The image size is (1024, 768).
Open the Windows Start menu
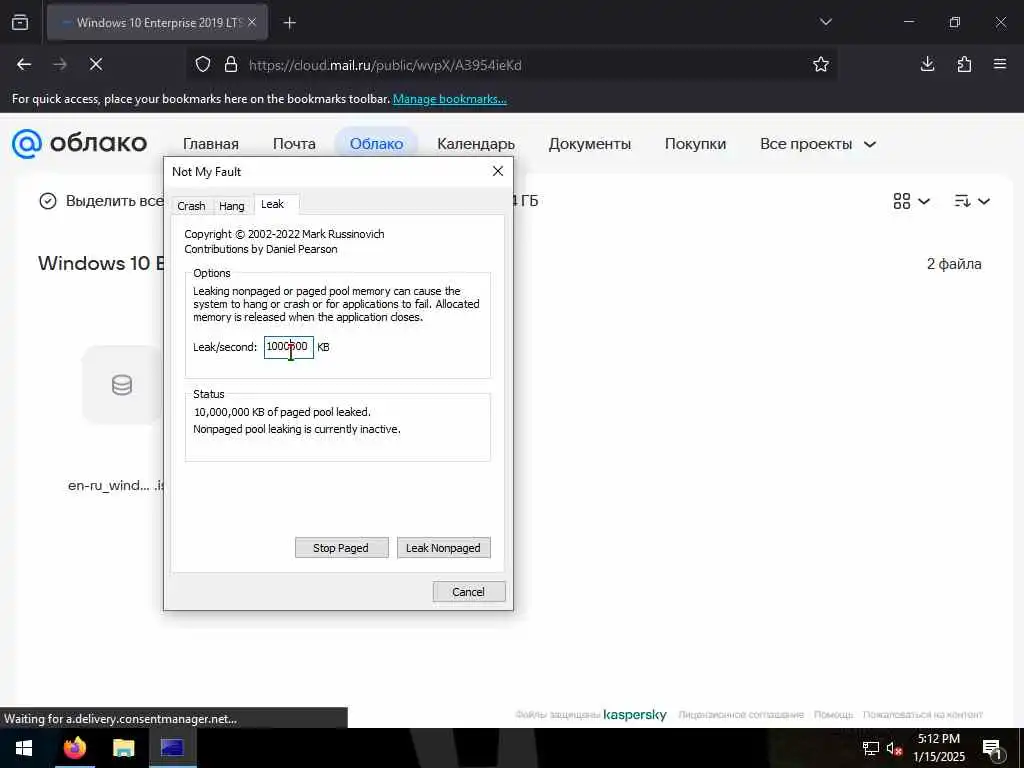coord(24,748)
